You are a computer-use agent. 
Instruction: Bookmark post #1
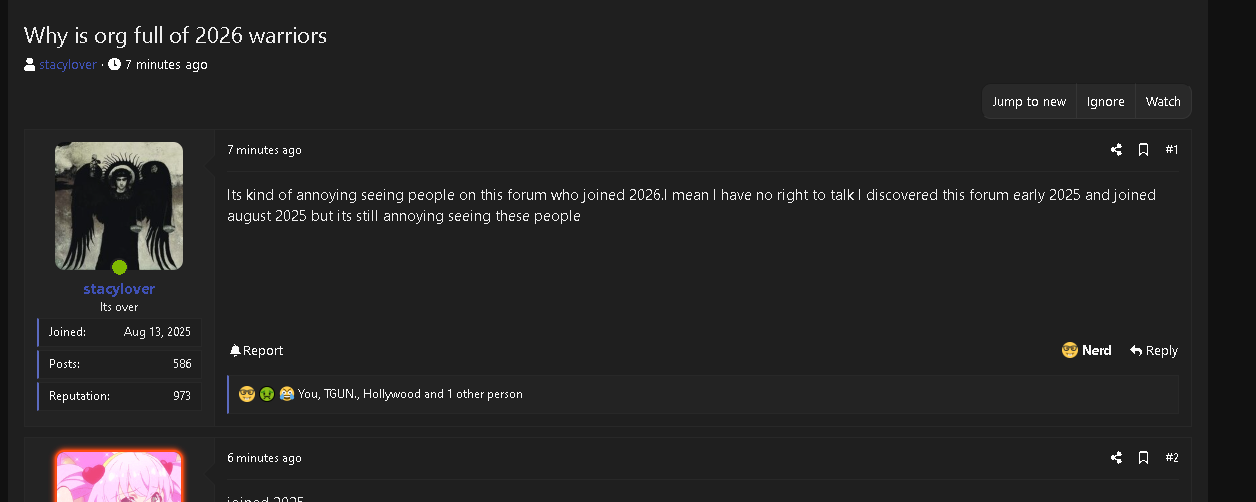(x=1143, y=150)
